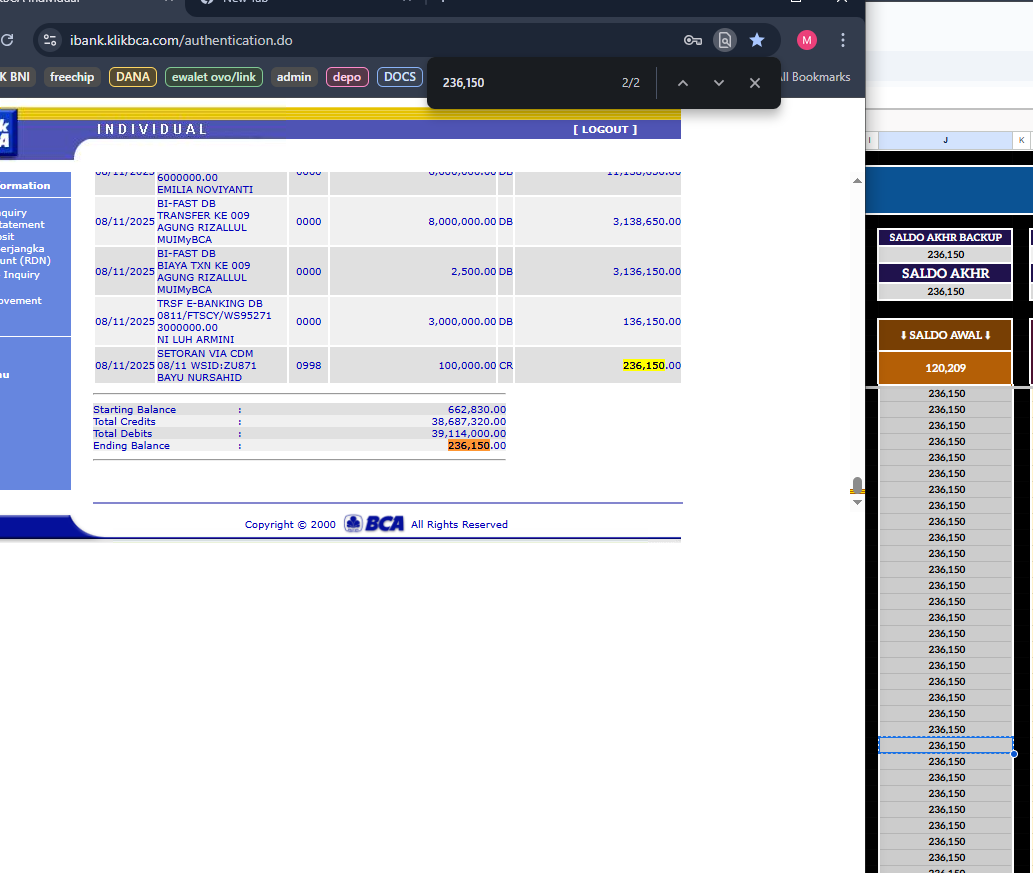Image resolution: width=1033 pixels, height=873 pixels.
Task: Go to next find result
Action: click(719, 83)
